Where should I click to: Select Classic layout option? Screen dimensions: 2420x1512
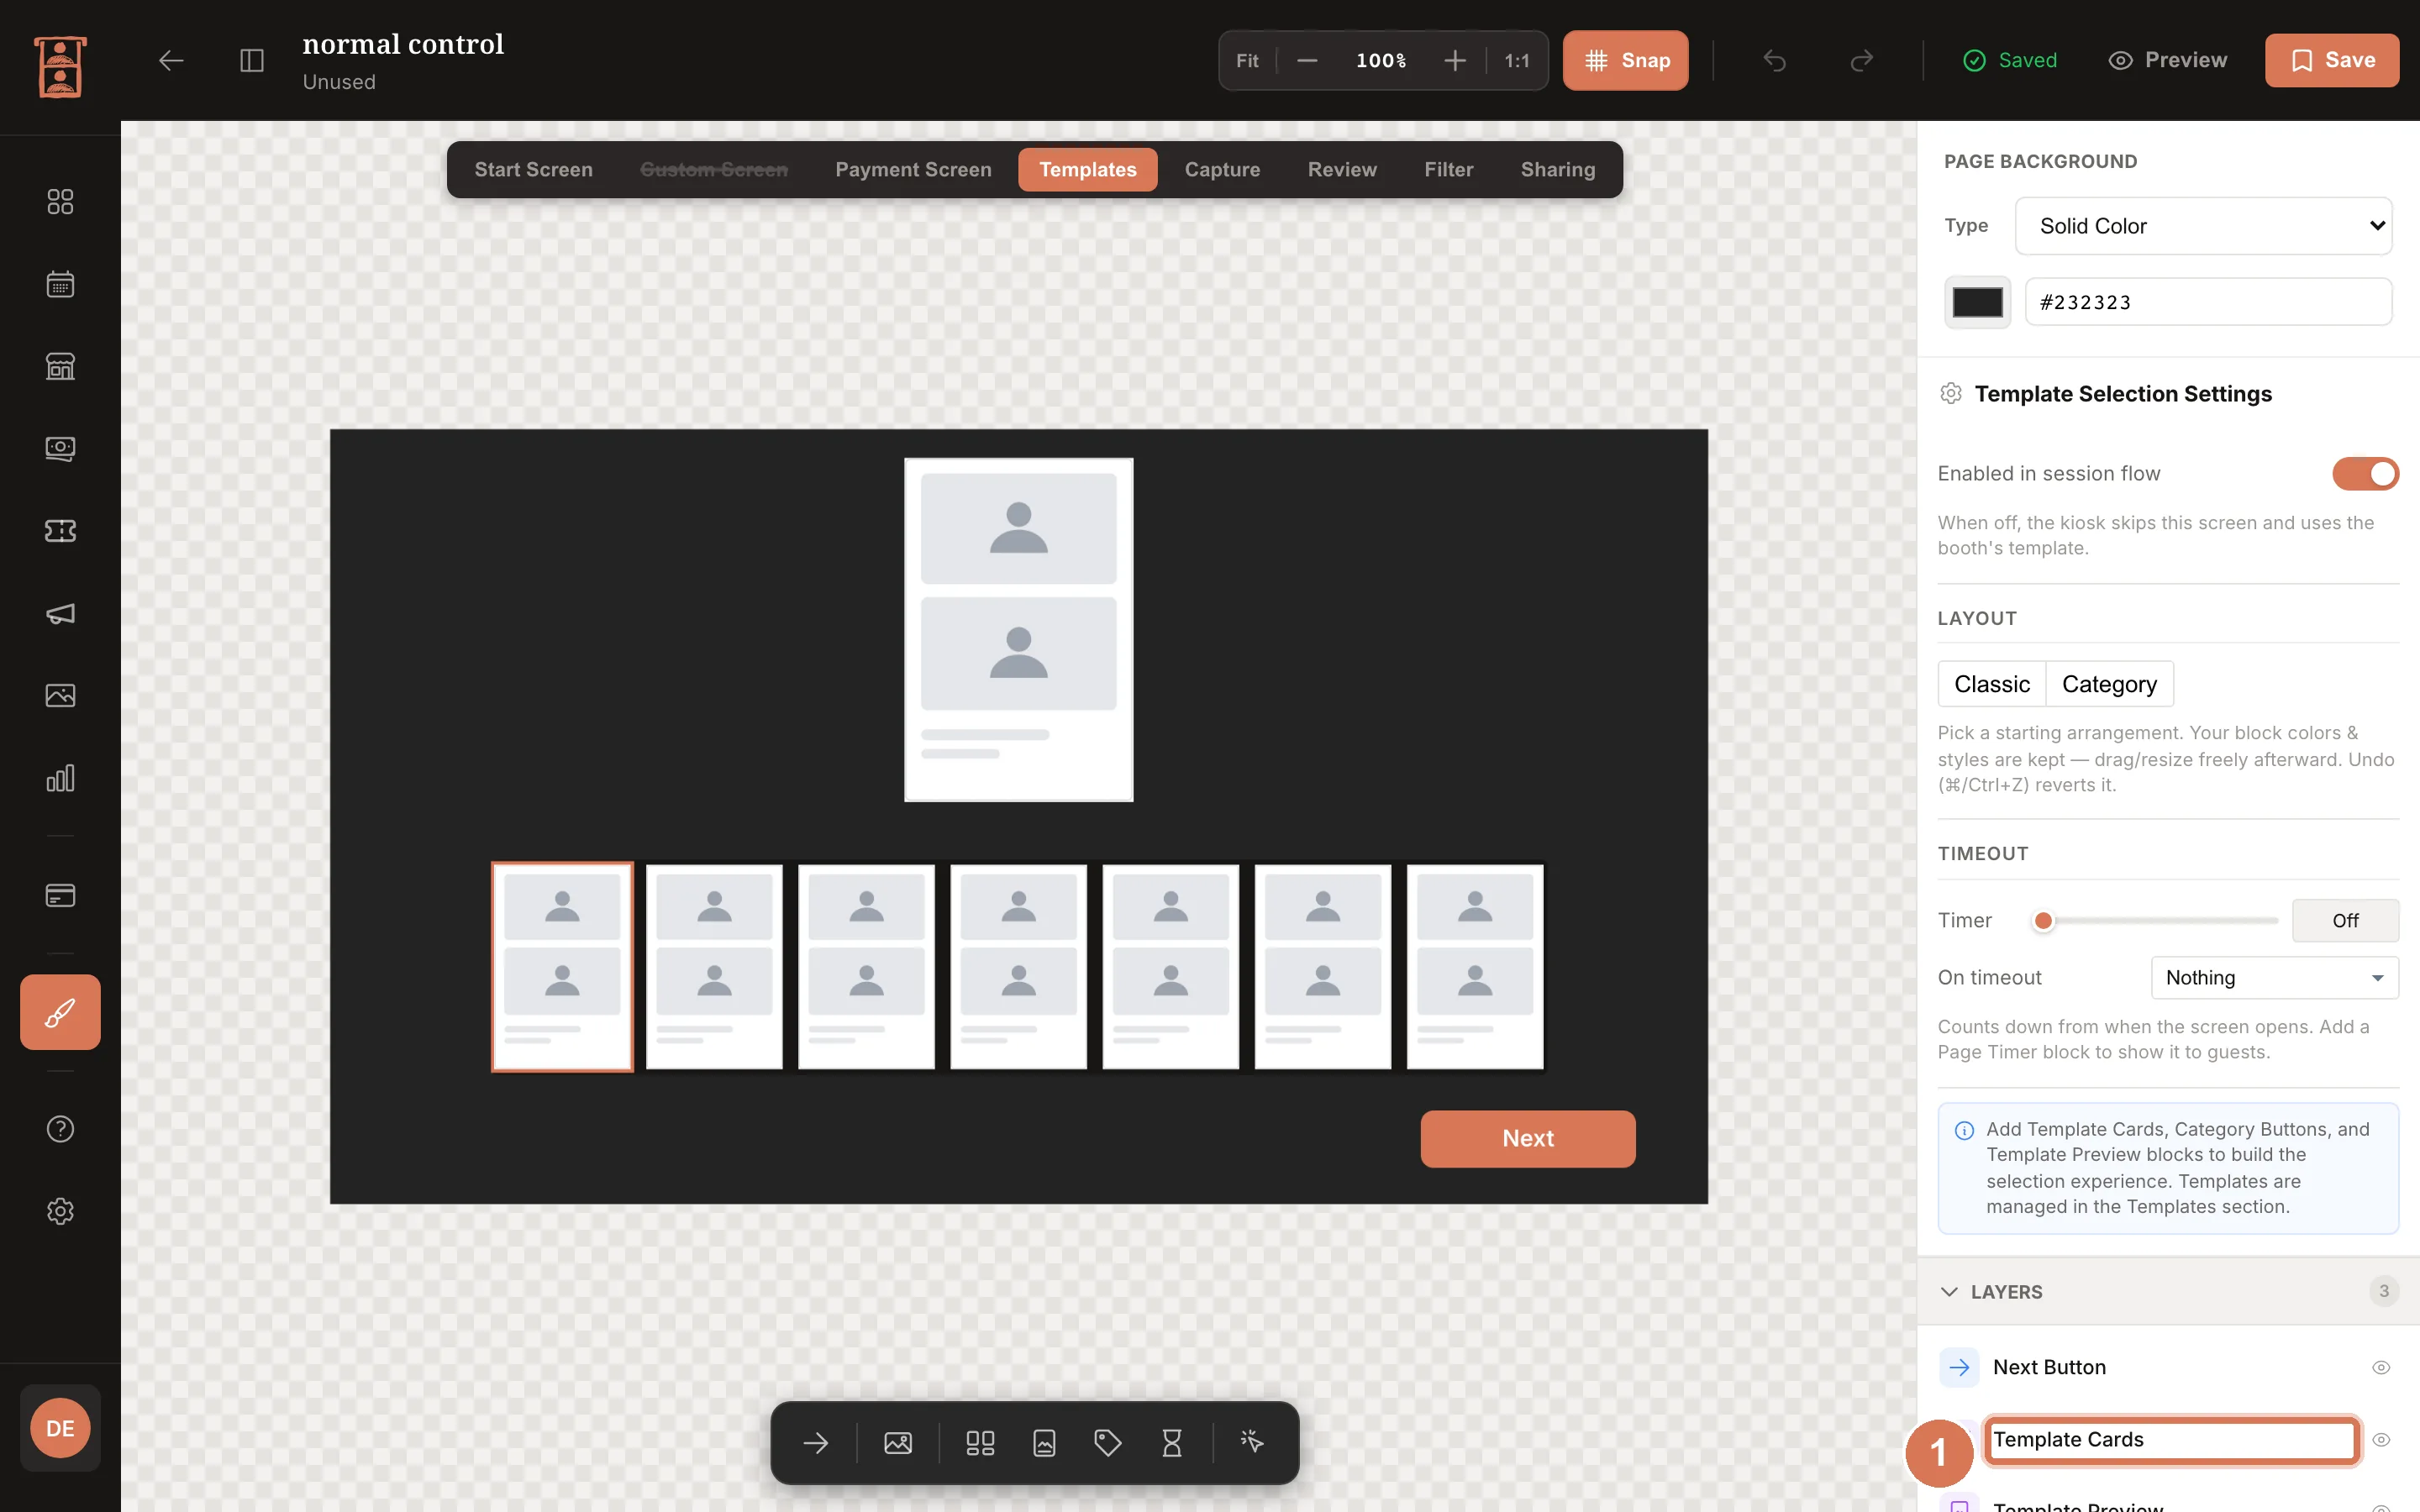coord(1992,684)
